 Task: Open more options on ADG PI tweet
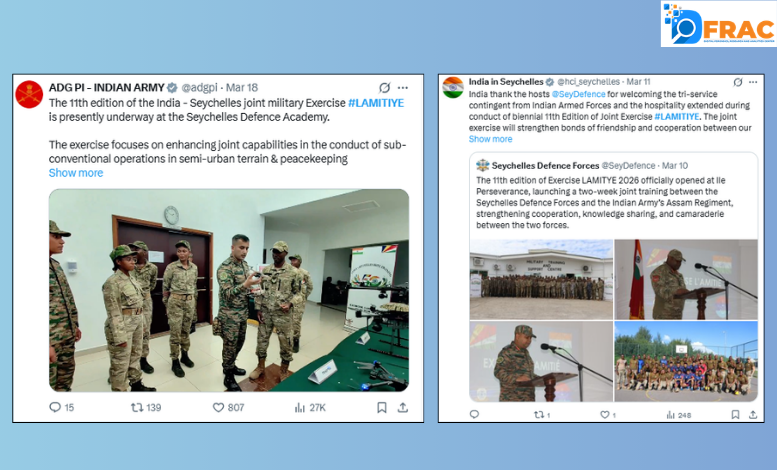pos(403,88)
